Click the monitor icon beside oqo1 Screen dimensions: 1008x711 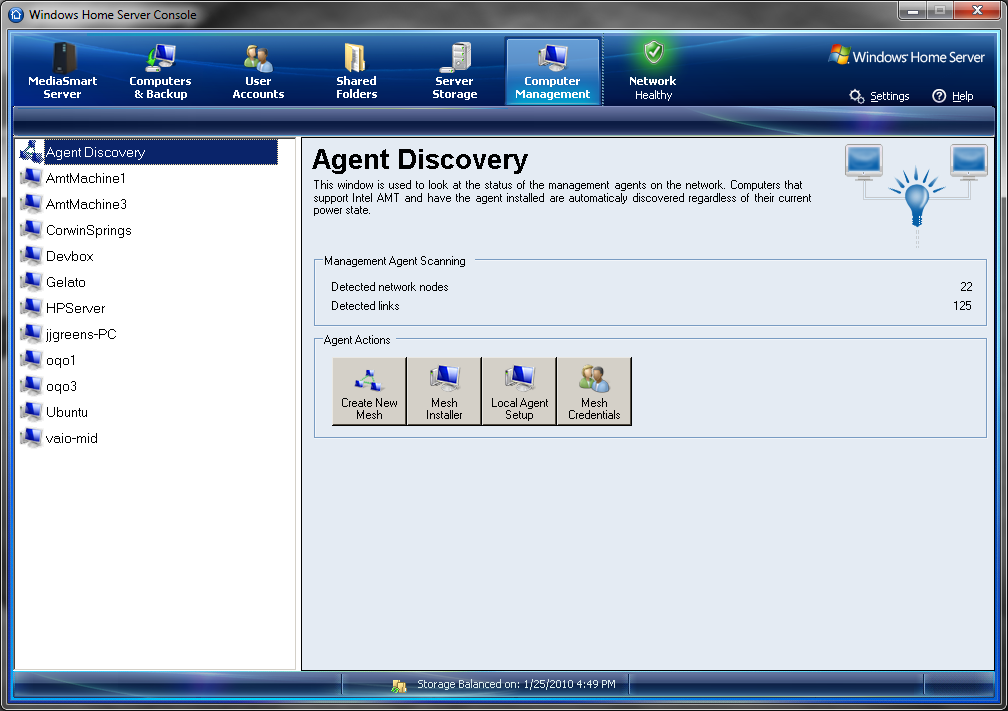pyautogui.click(x=31, y=360)
